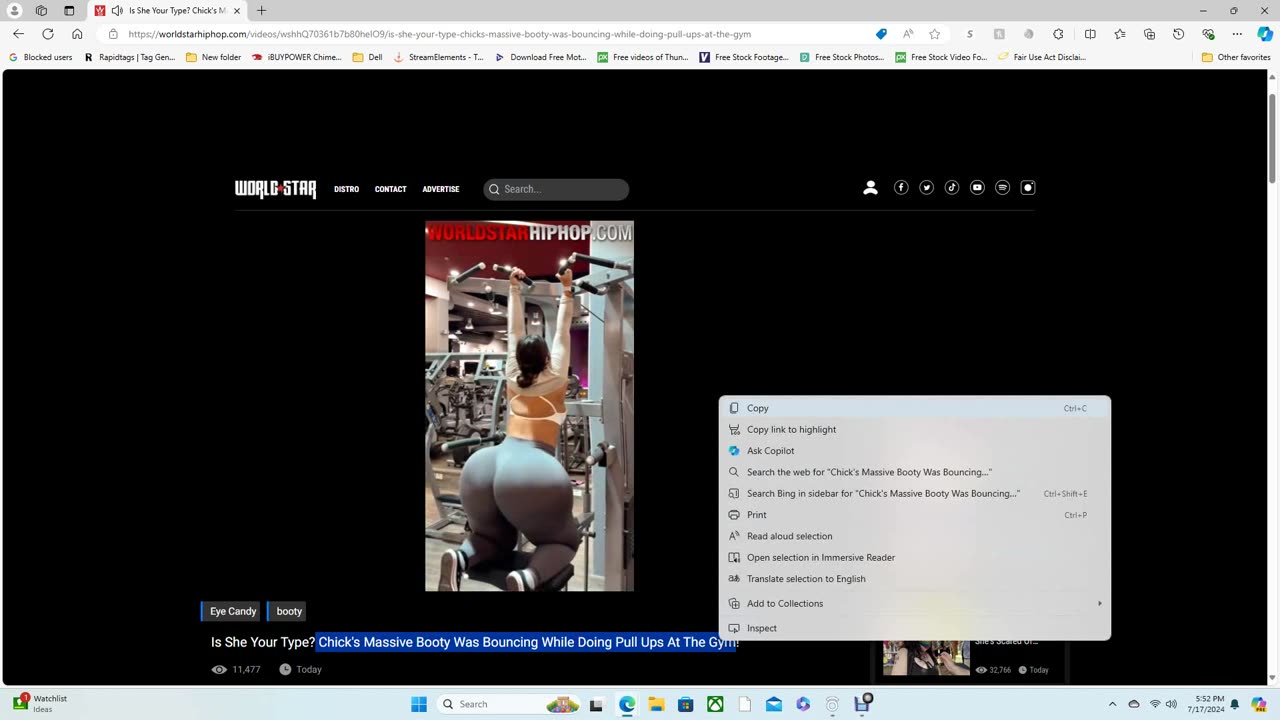Screen dimensions: 1280x720
Task: Open the Edge profile icon
Action: [15, 10]
